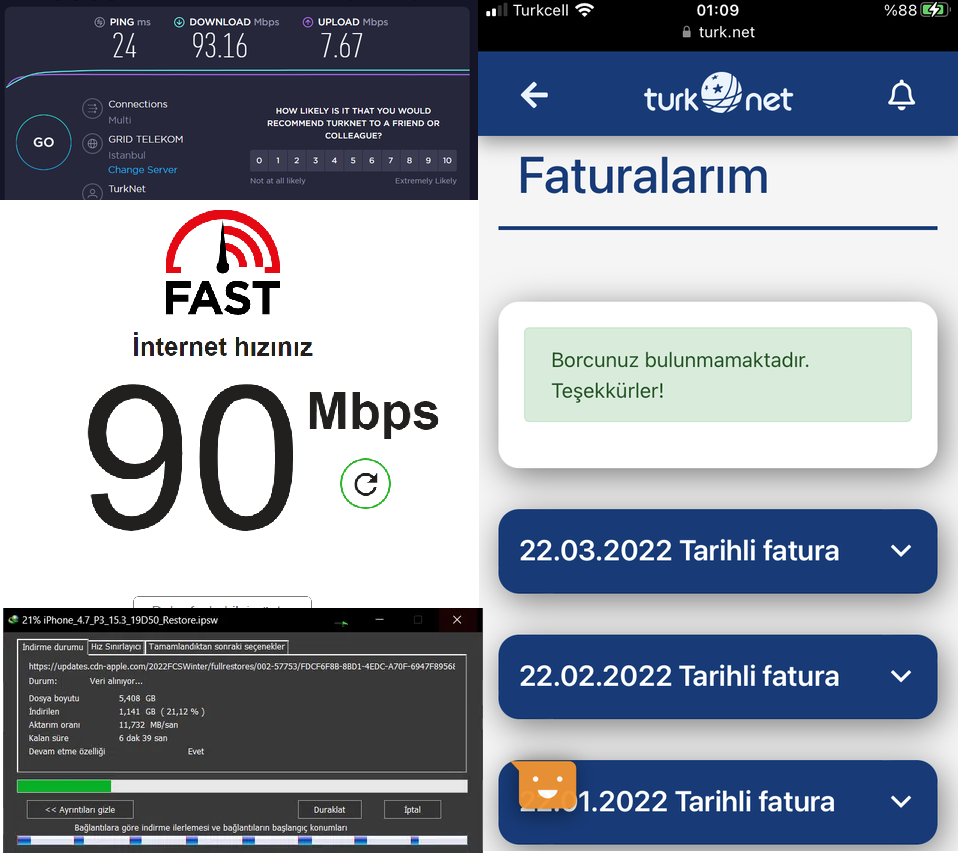Click the 01:09 clock in status bar
959x853 pixels.
(x=717, y=10)
